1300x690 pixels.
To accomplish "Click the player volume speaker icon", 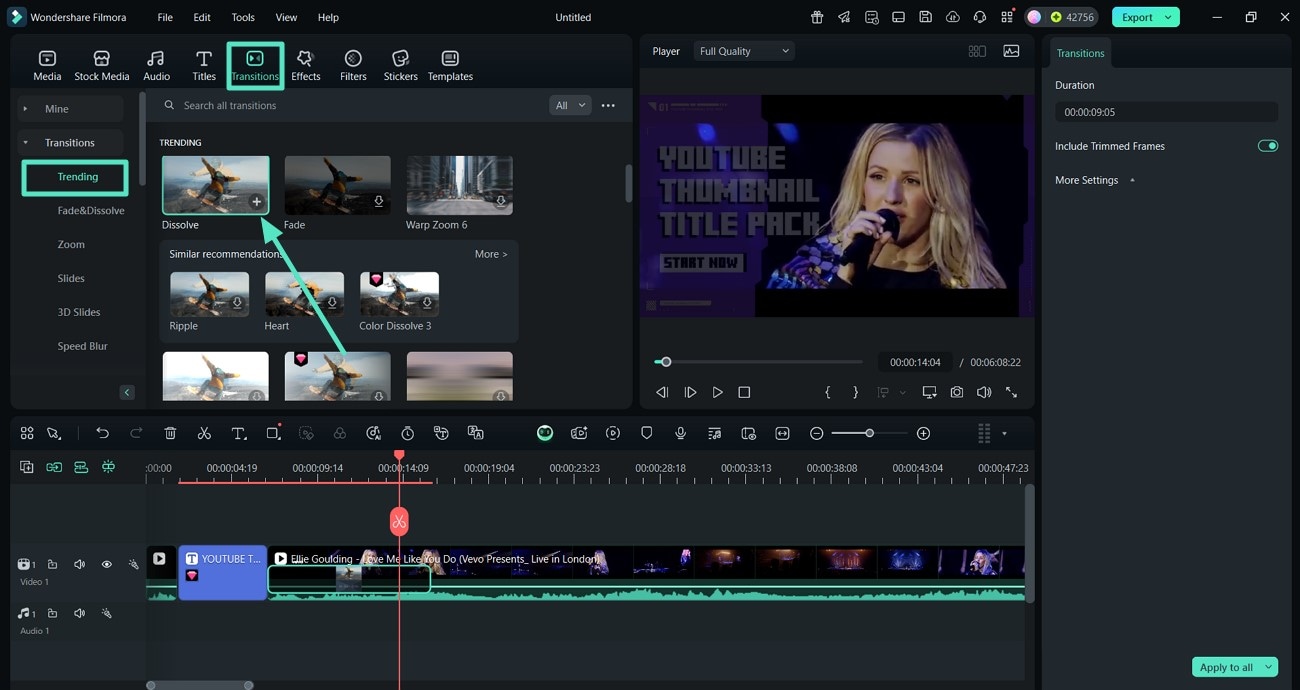I will click(x=984, y=392).
